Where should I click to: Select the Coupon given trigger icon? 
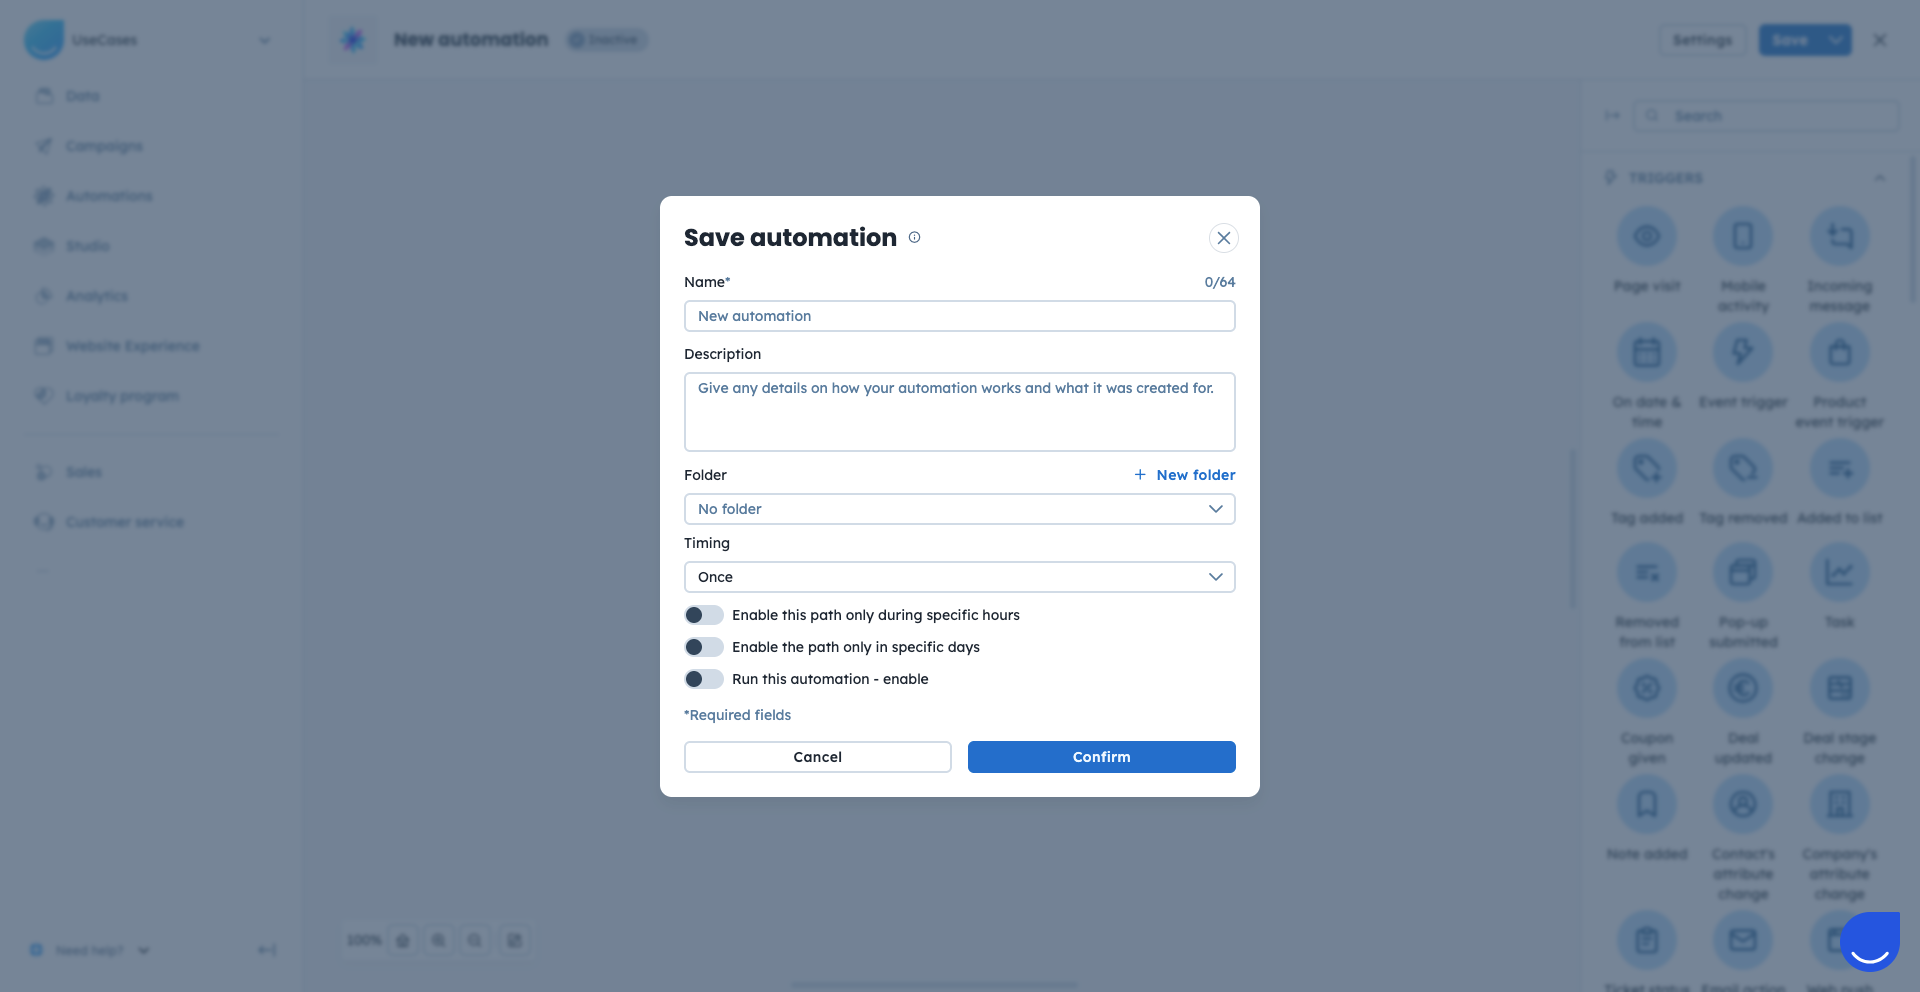(1646, 688)
